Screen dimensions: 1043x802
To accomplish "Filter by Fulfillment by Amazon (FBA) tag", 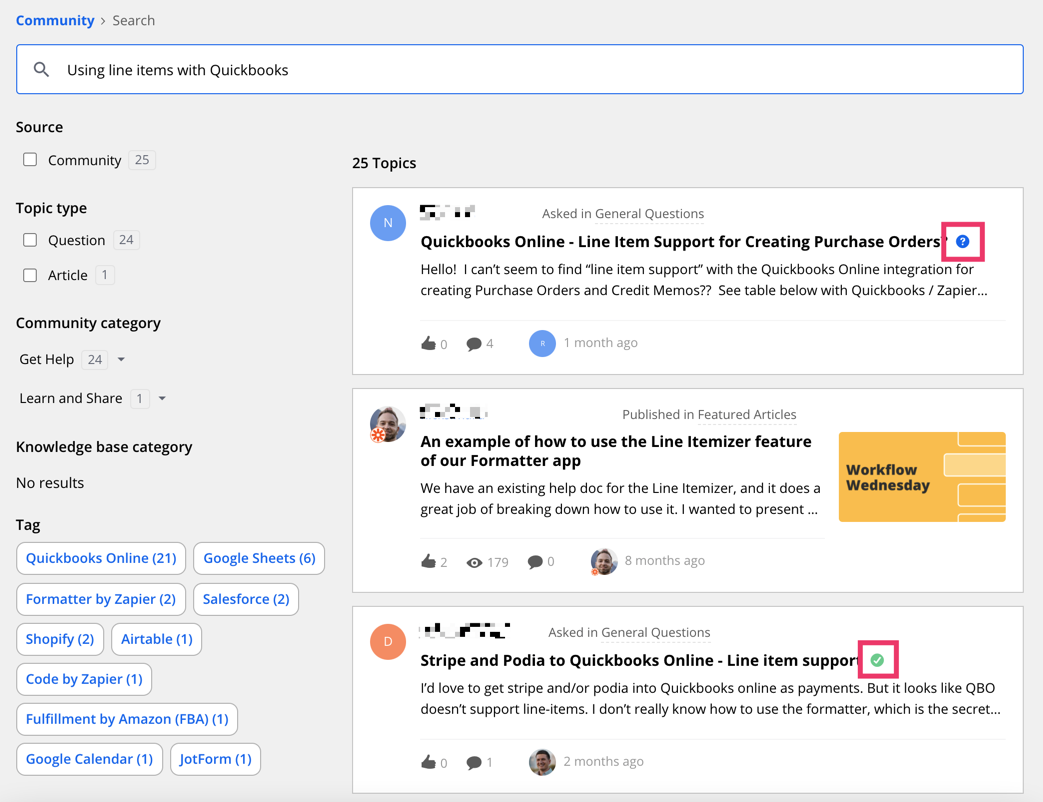I will click(x=127, y=719).
